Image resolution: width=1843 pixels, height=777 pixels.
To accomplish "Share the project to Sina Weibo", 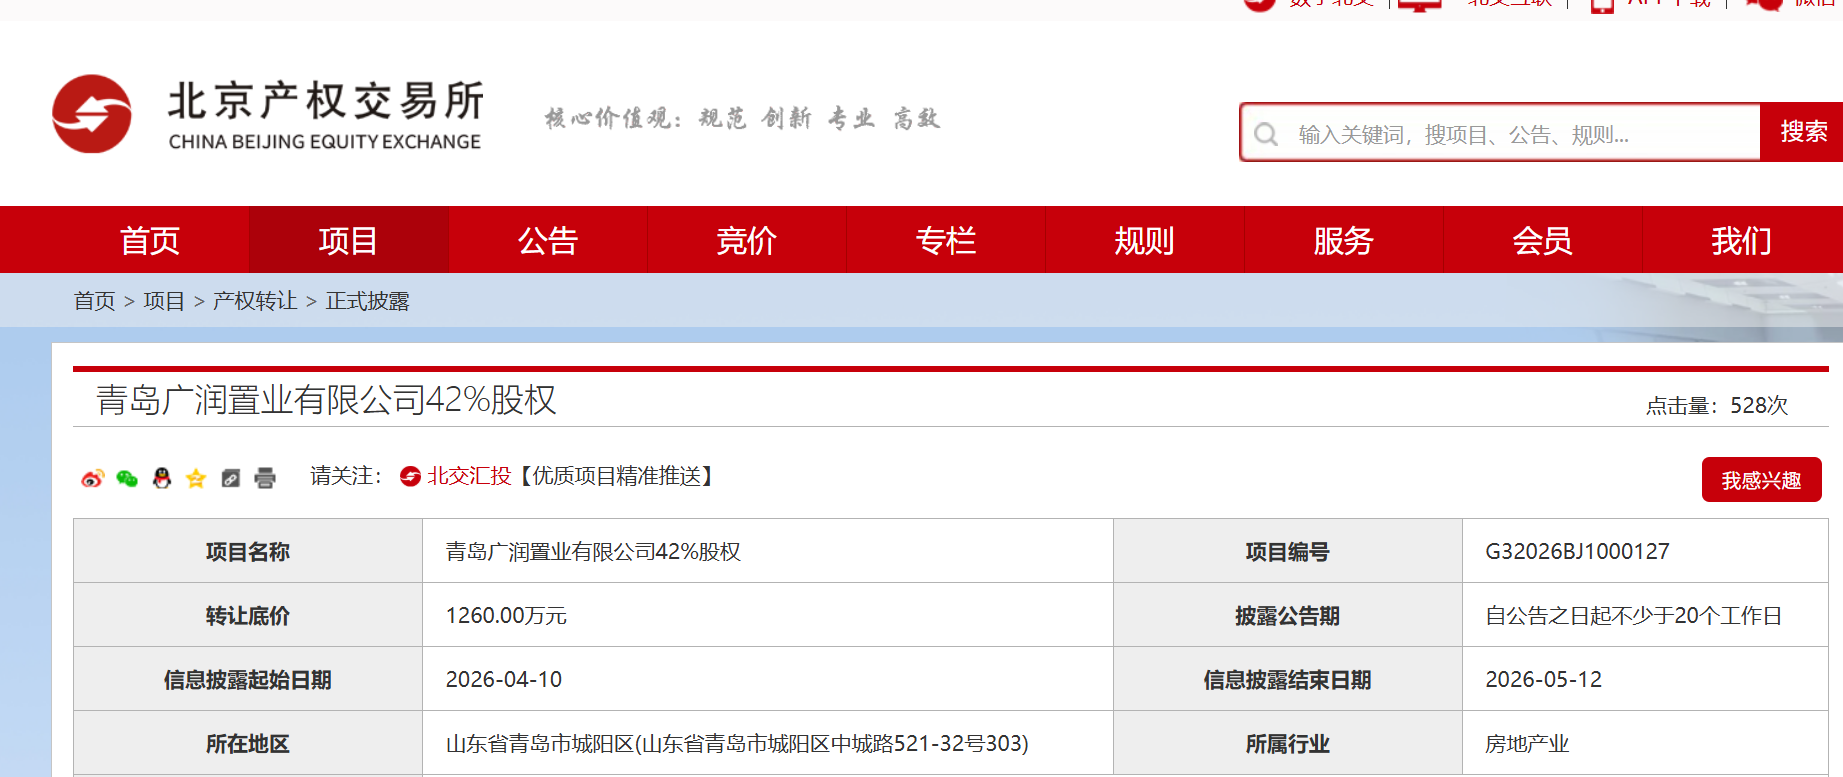I will click(x=92, y=478).
